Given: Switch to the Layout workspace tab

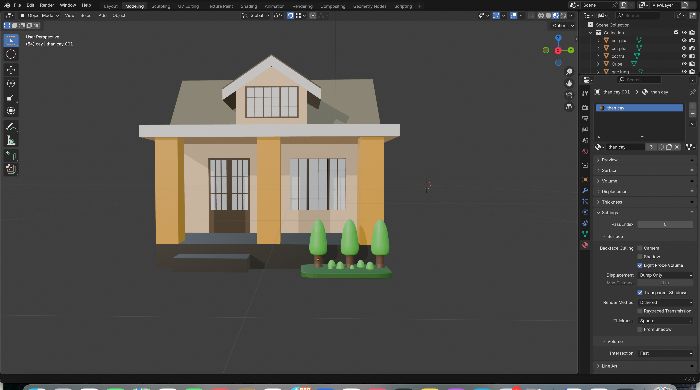Looking at the screenshot, I should (110, 6).
